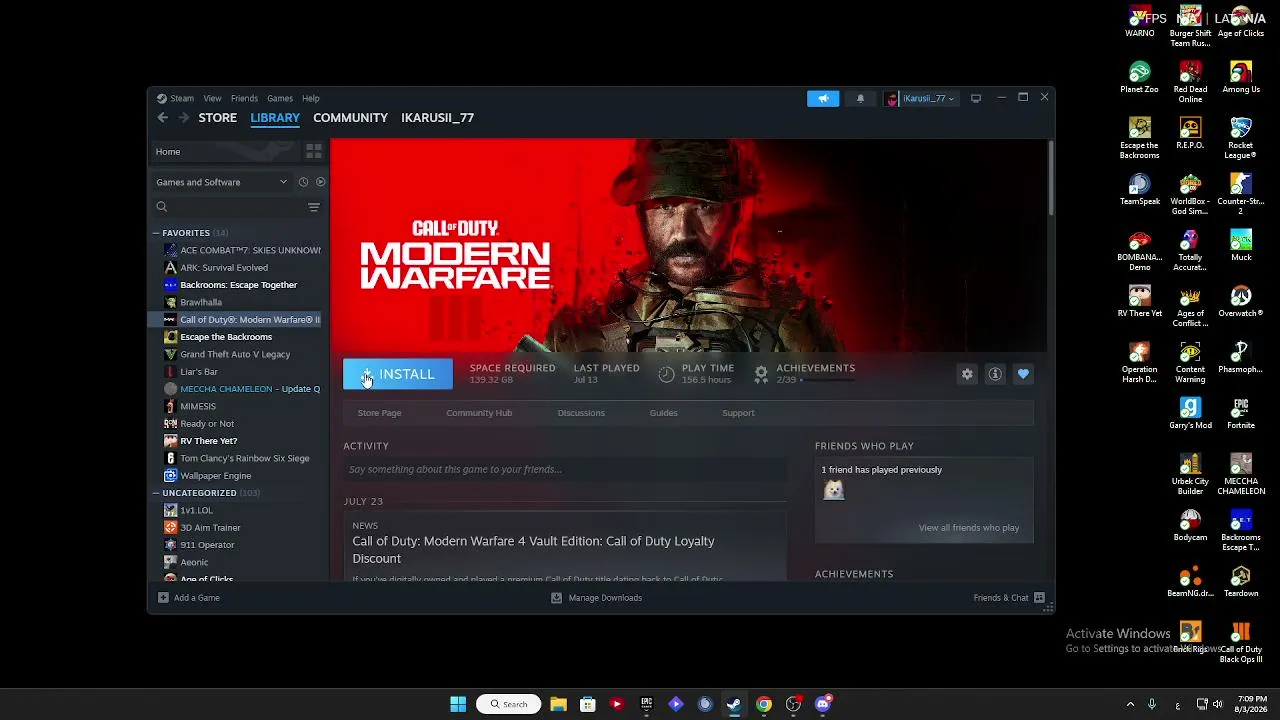Sort library by recent activity clock icon
Screen dimensions: 1280x720
point(303,182)
